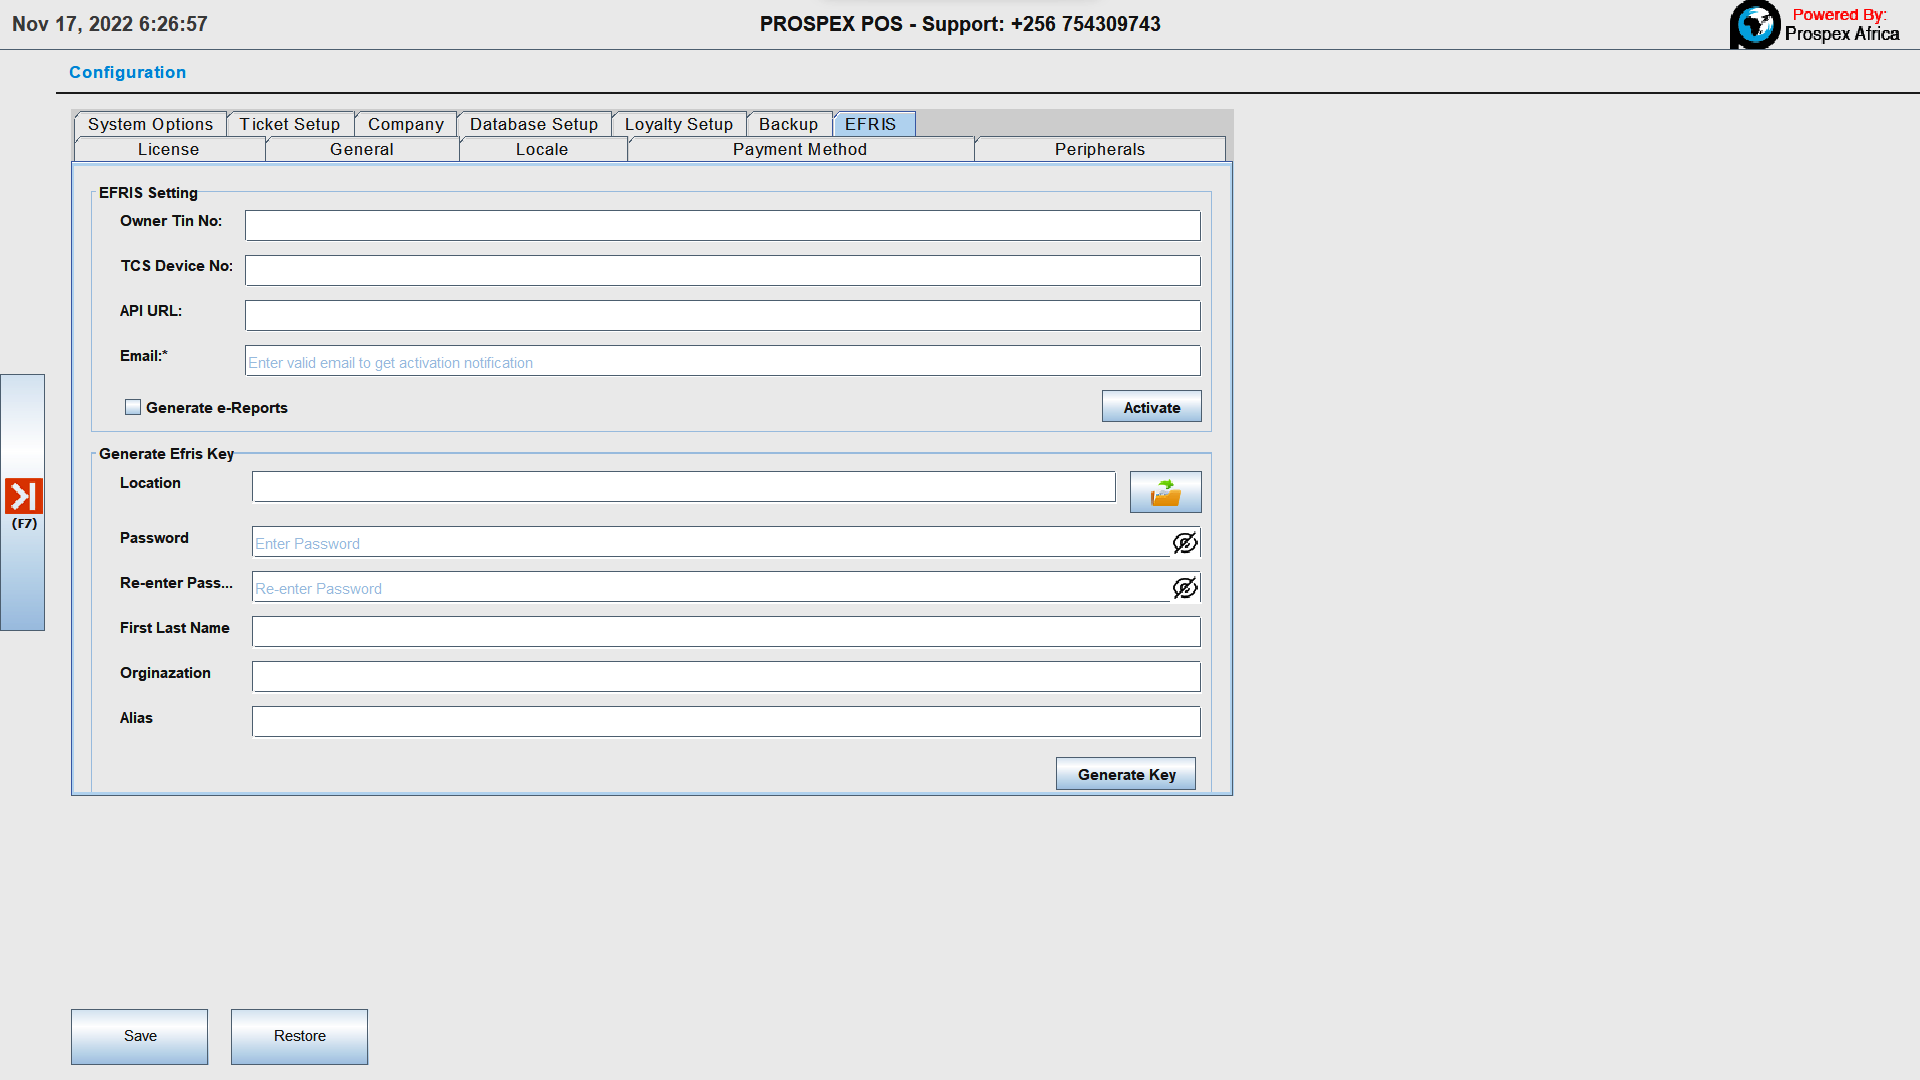Open the License tab
The height and width of the screenshot is (1080, 1920).
click(x=168, y=149)
